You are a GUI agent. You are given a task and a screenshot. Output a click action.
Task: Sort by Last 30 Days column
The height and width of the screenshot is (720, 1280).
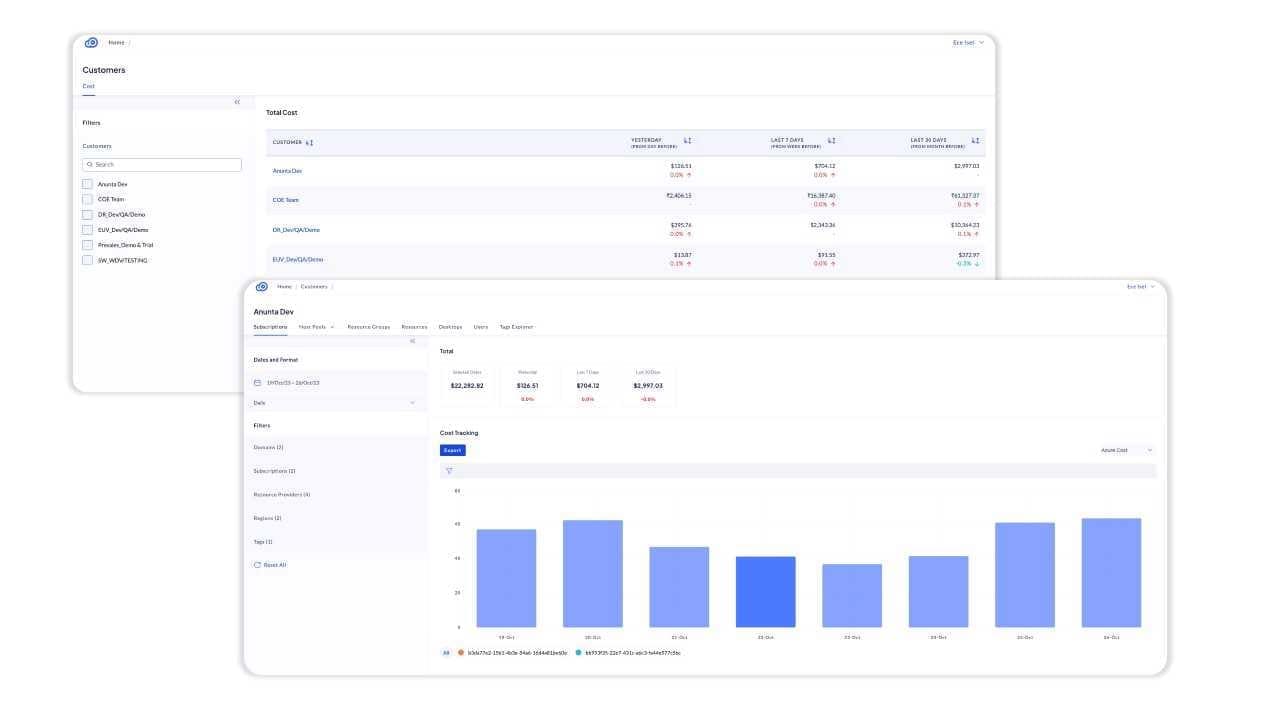975,141
